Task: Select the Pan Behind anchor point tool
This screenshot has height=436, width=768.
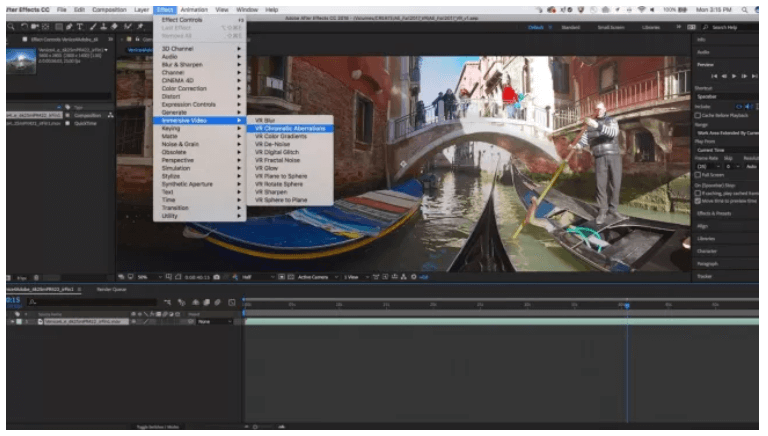Action: tap(46, 26)
